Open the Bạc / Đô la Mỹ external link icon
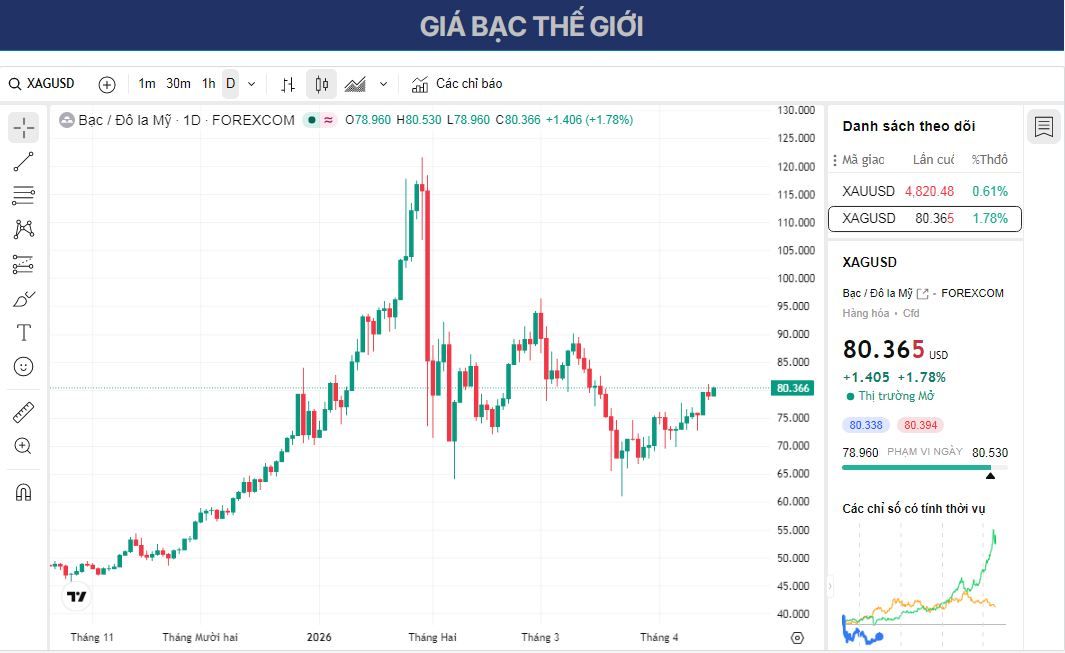The image size is (1065, 653). click(x=922, y=294)
